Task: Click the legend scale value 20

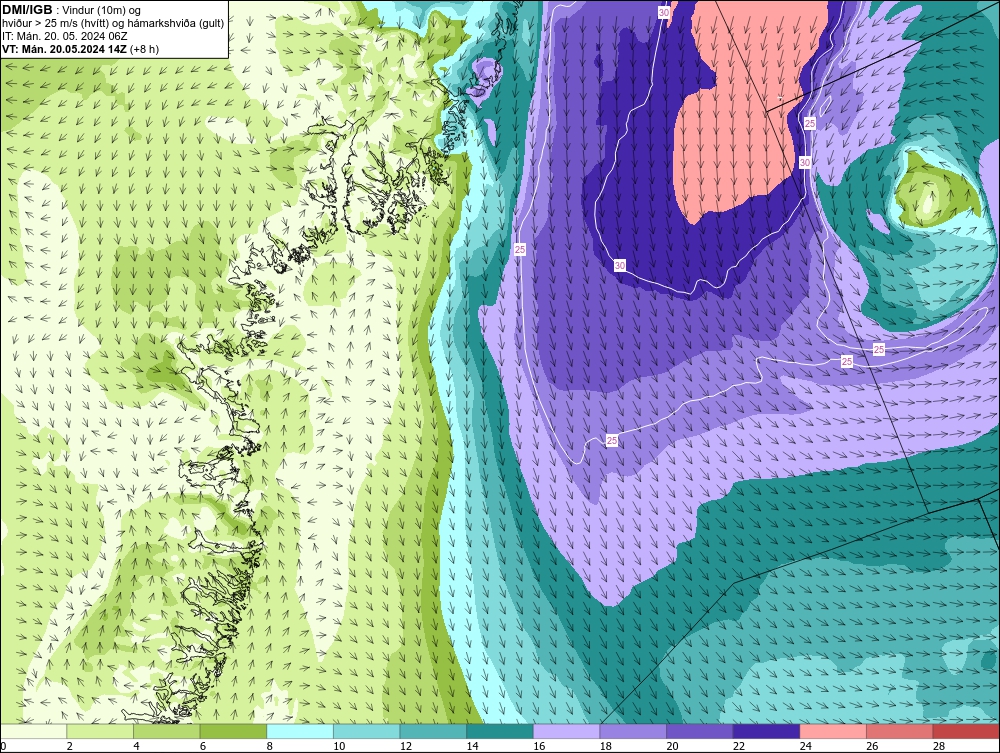Action: pos(672,746)
